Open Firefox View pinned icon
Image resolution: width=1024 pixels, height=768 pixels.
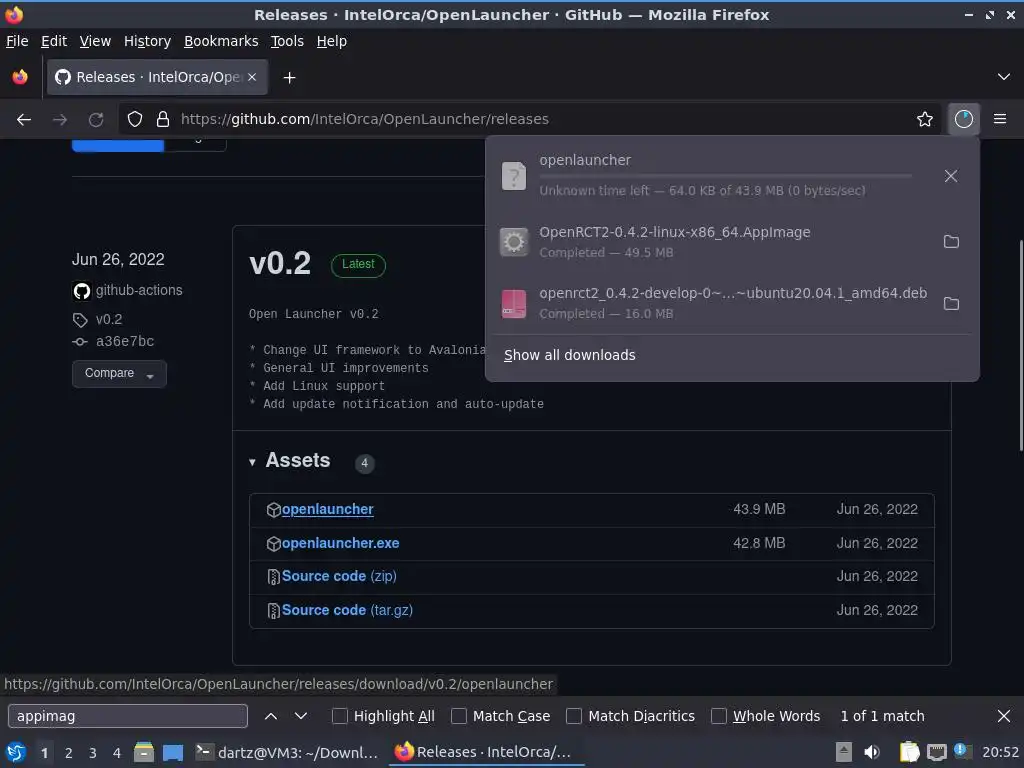(20, 77)
